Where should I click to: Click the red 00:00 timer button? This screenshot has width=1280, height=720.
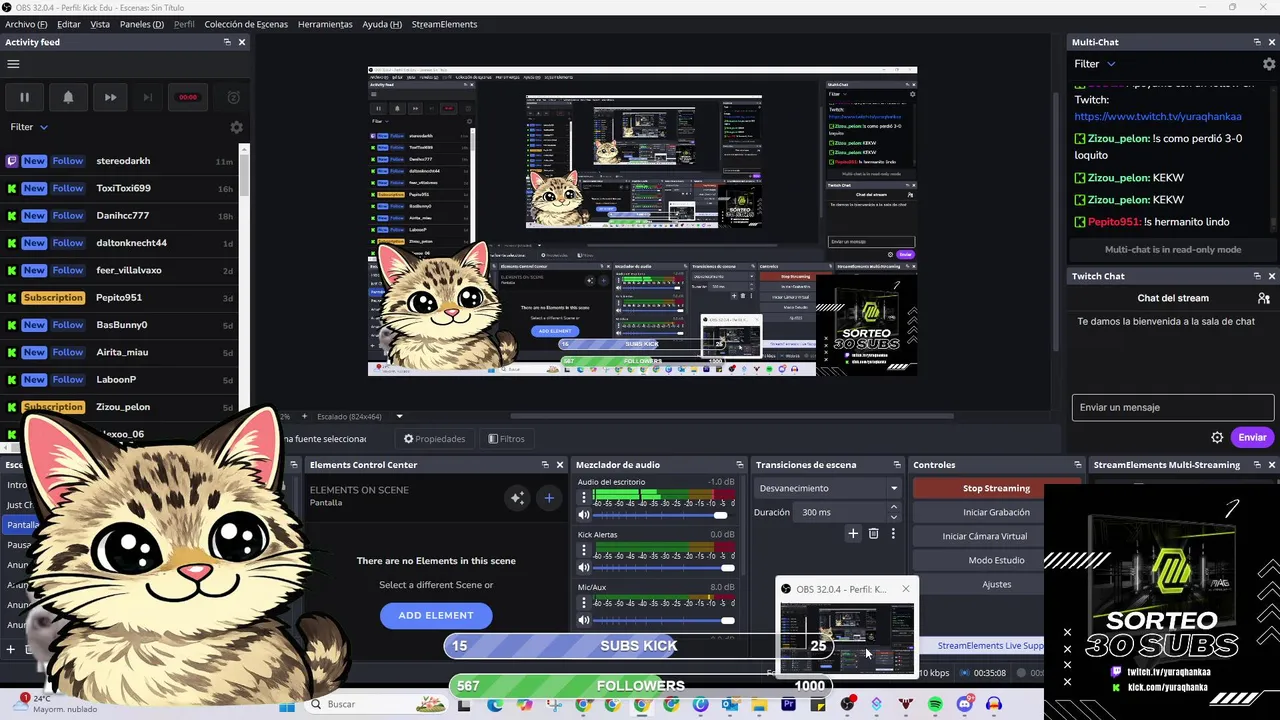188,97
